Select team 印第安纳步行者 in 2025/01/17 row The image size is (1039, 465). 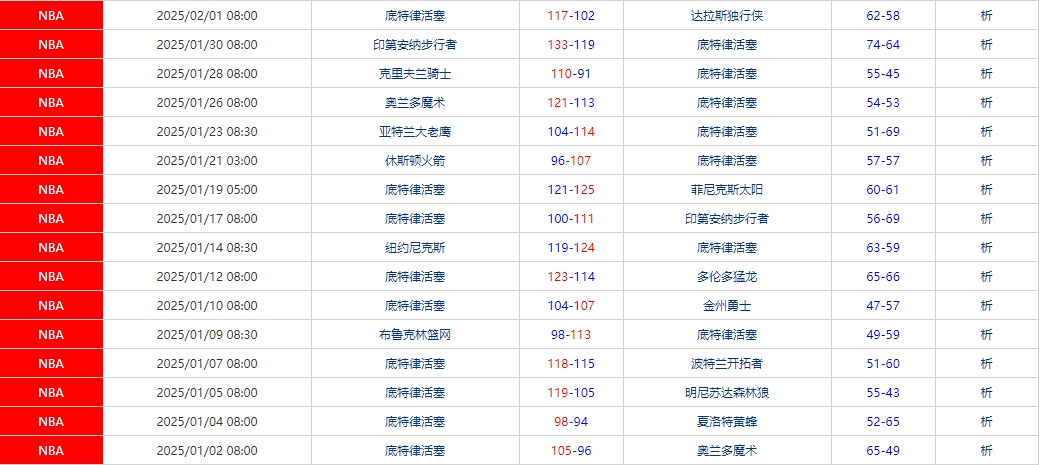pyautogui.click(x=727, y=219)
